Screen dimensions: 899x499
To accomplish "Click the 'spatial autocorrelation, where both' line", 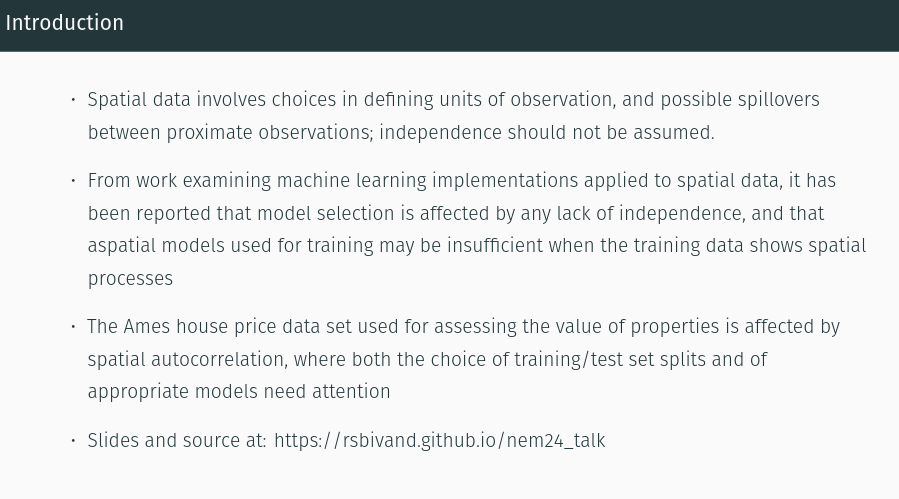I will pos(427,360).
